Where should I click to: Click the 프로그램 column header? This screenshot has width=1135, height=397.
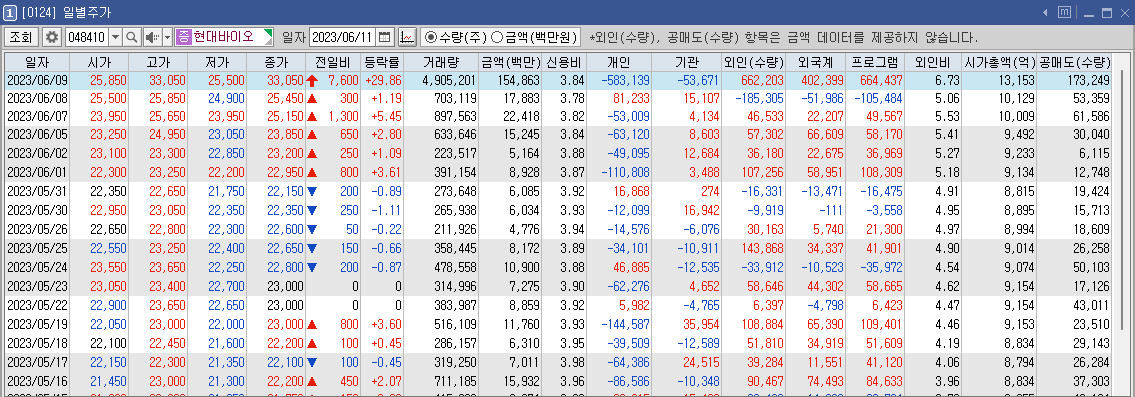(x=874, y=62)
